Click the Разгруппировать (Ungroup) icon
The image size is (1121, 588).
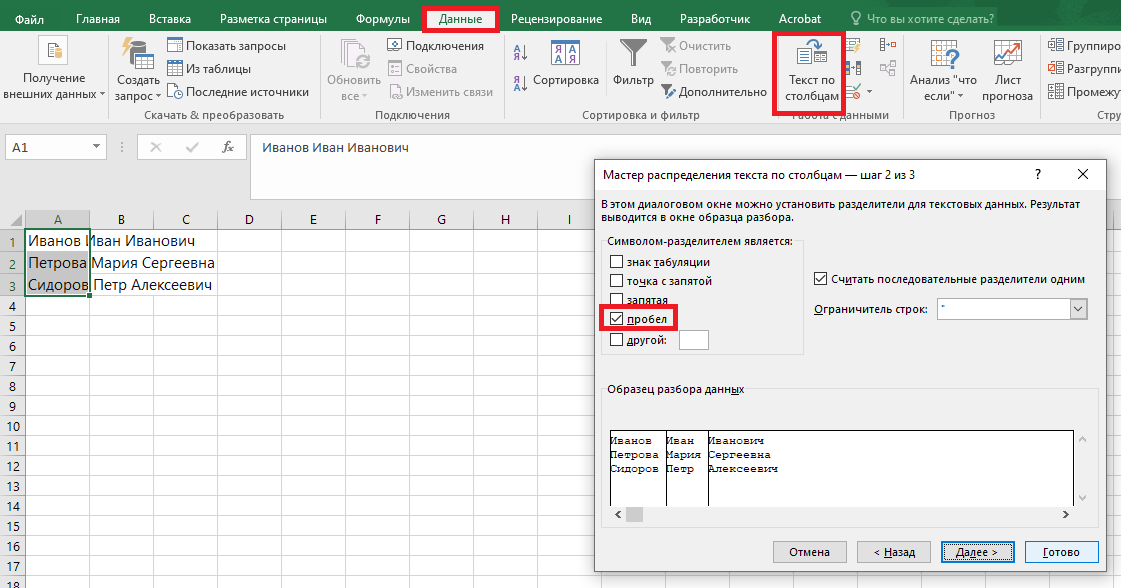1056,69
